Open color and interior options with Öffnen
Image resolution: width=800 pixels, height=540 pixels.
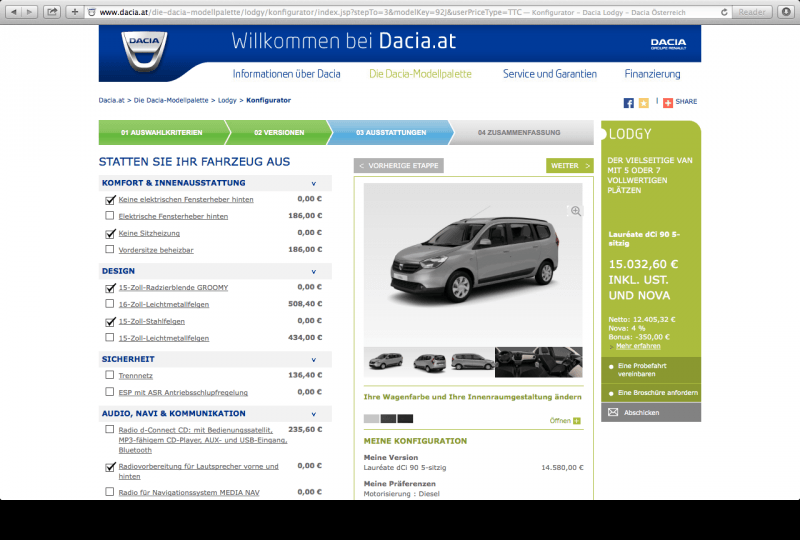coord(560,421)
